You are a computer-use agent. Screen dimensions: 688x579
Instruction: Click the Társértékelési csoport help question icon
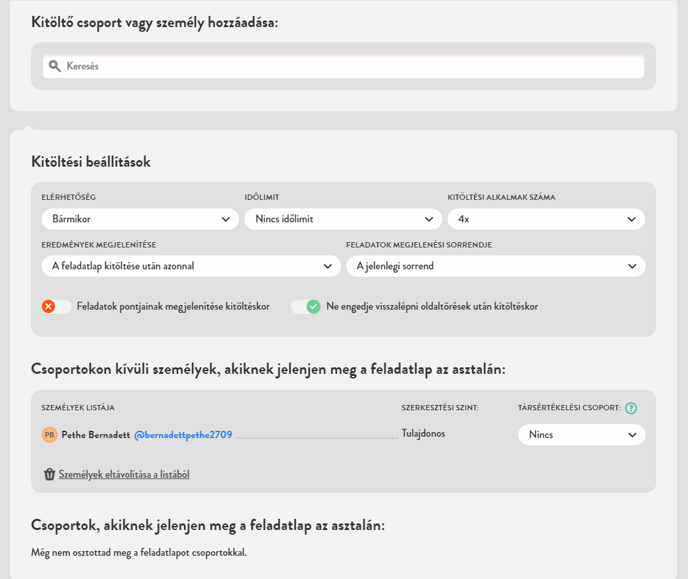click(631, 408)
